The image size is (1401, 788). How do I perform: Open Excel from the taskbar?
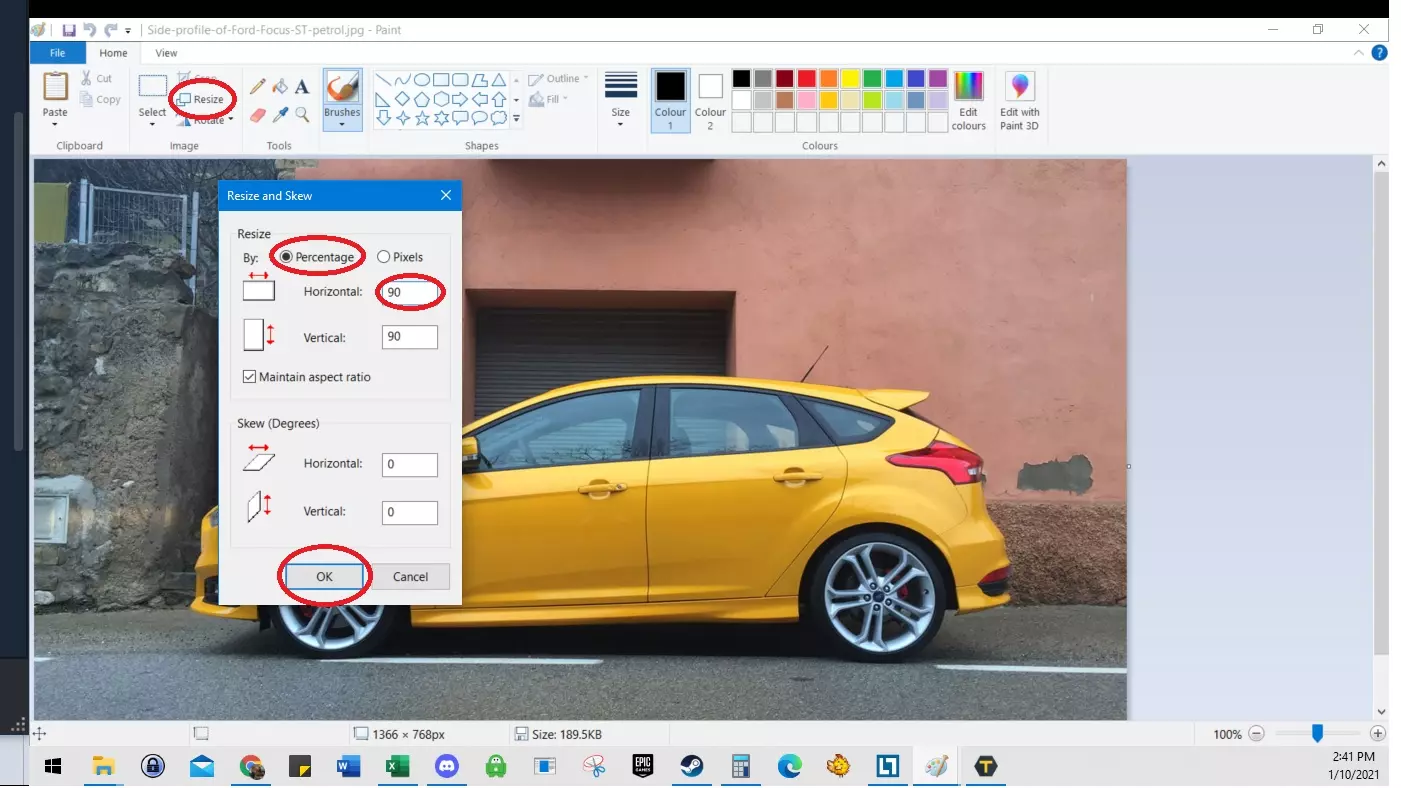click(x=398, y=767)
